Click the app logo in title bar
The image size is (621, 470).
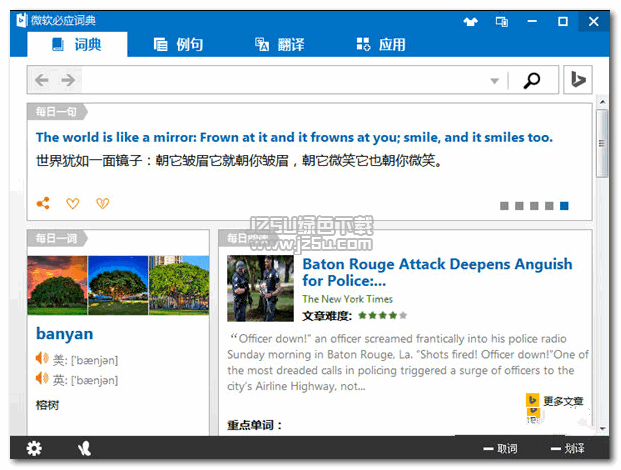pyautogui.click(x=22, y=20)
